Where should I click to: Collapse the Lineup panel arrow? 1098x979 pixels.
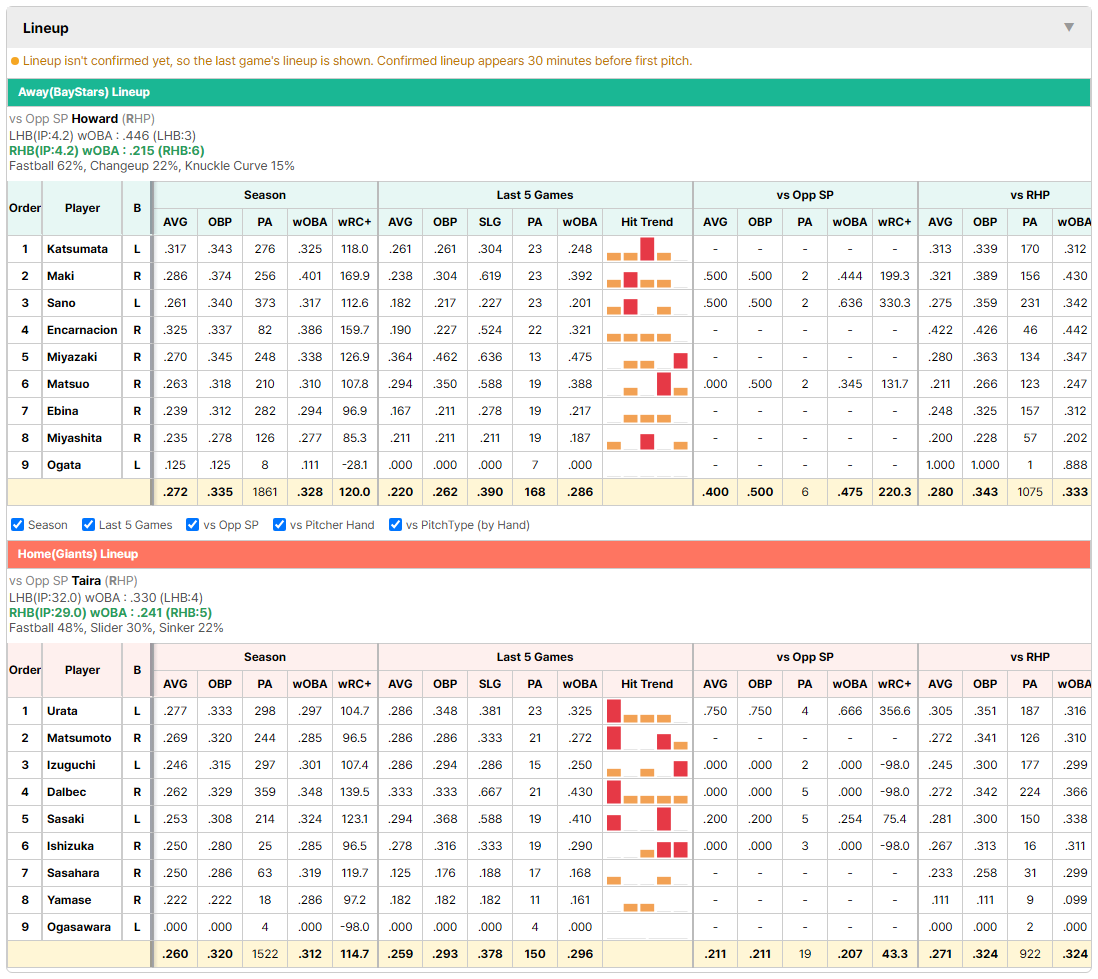point(1069,27)
